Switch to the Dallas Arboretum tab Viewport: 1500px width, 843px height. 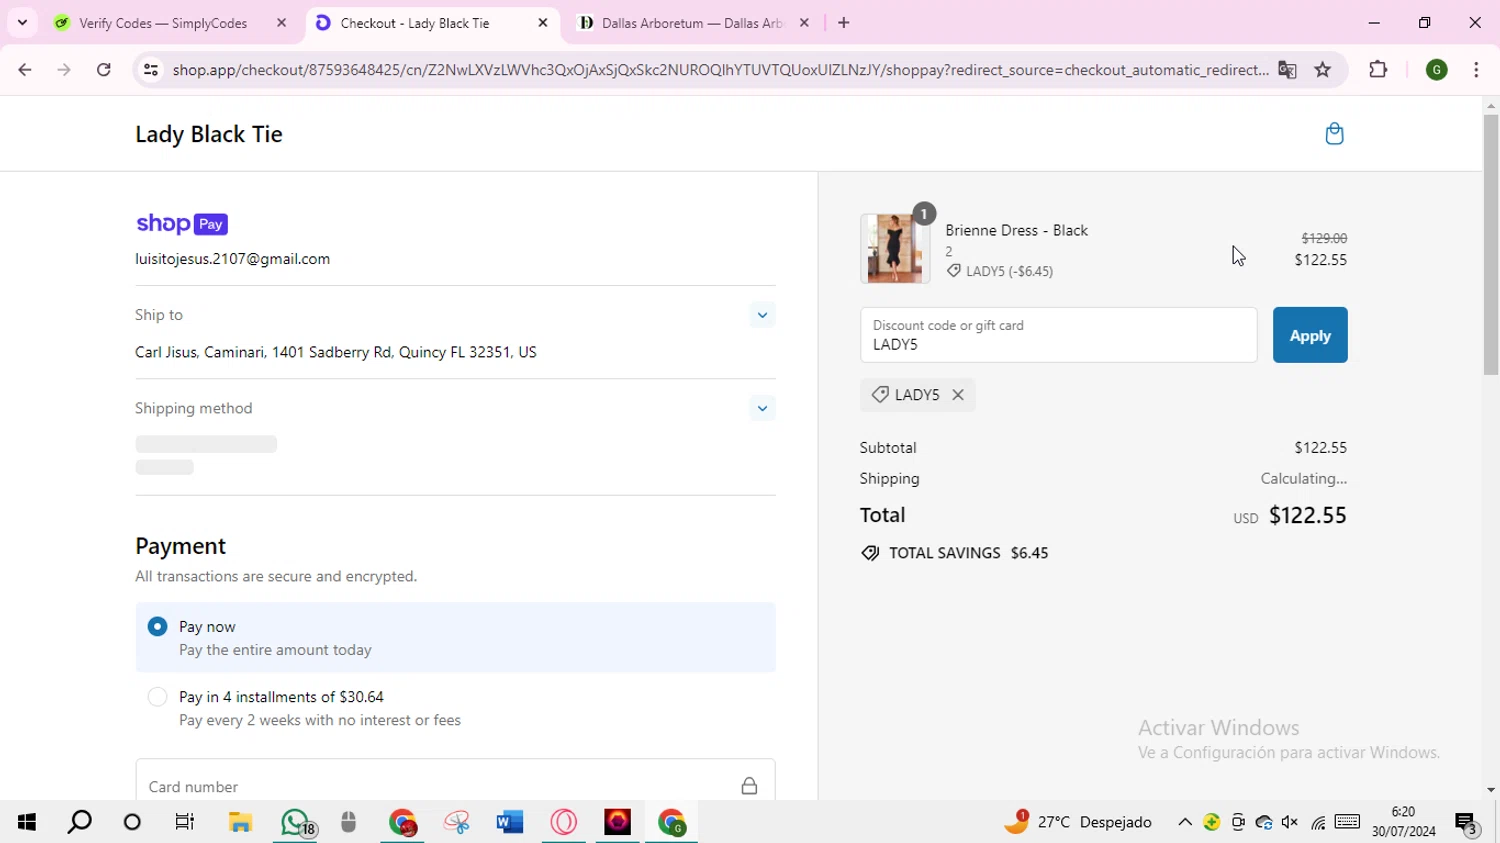(691, 23)
